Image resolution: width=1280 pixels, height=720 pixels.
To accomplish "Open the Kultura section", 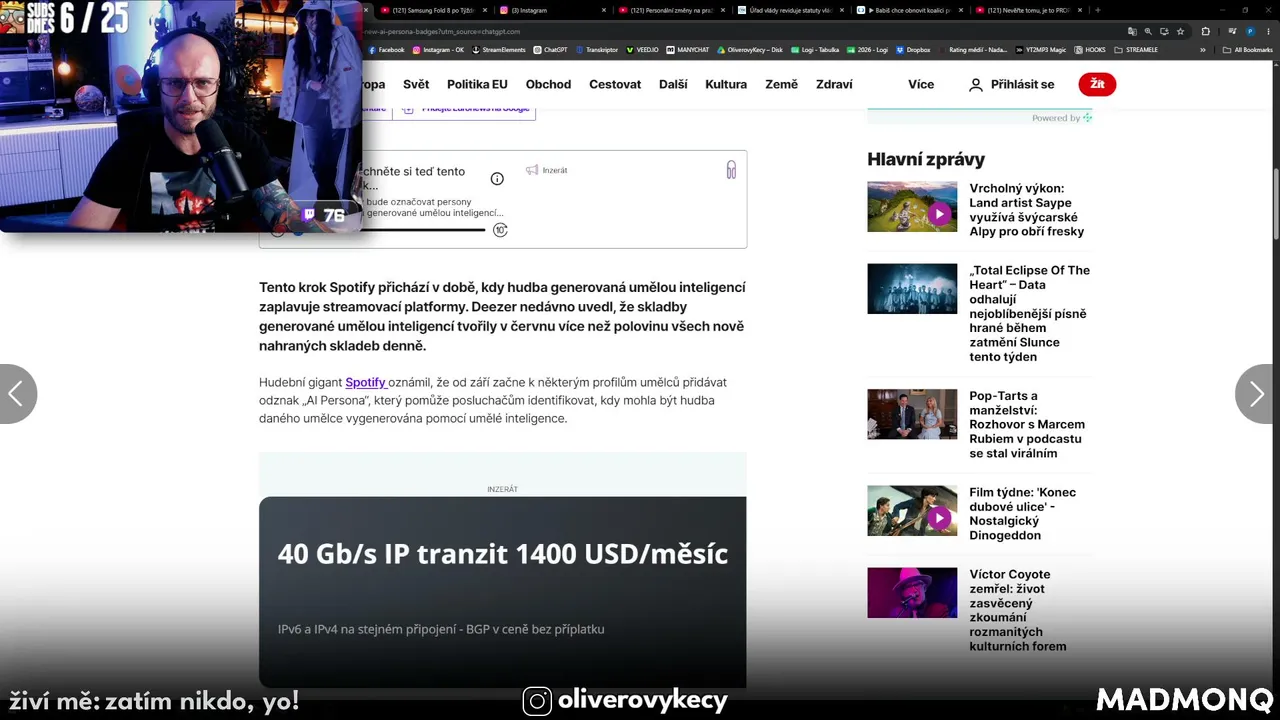I will (x=726, y=84).
